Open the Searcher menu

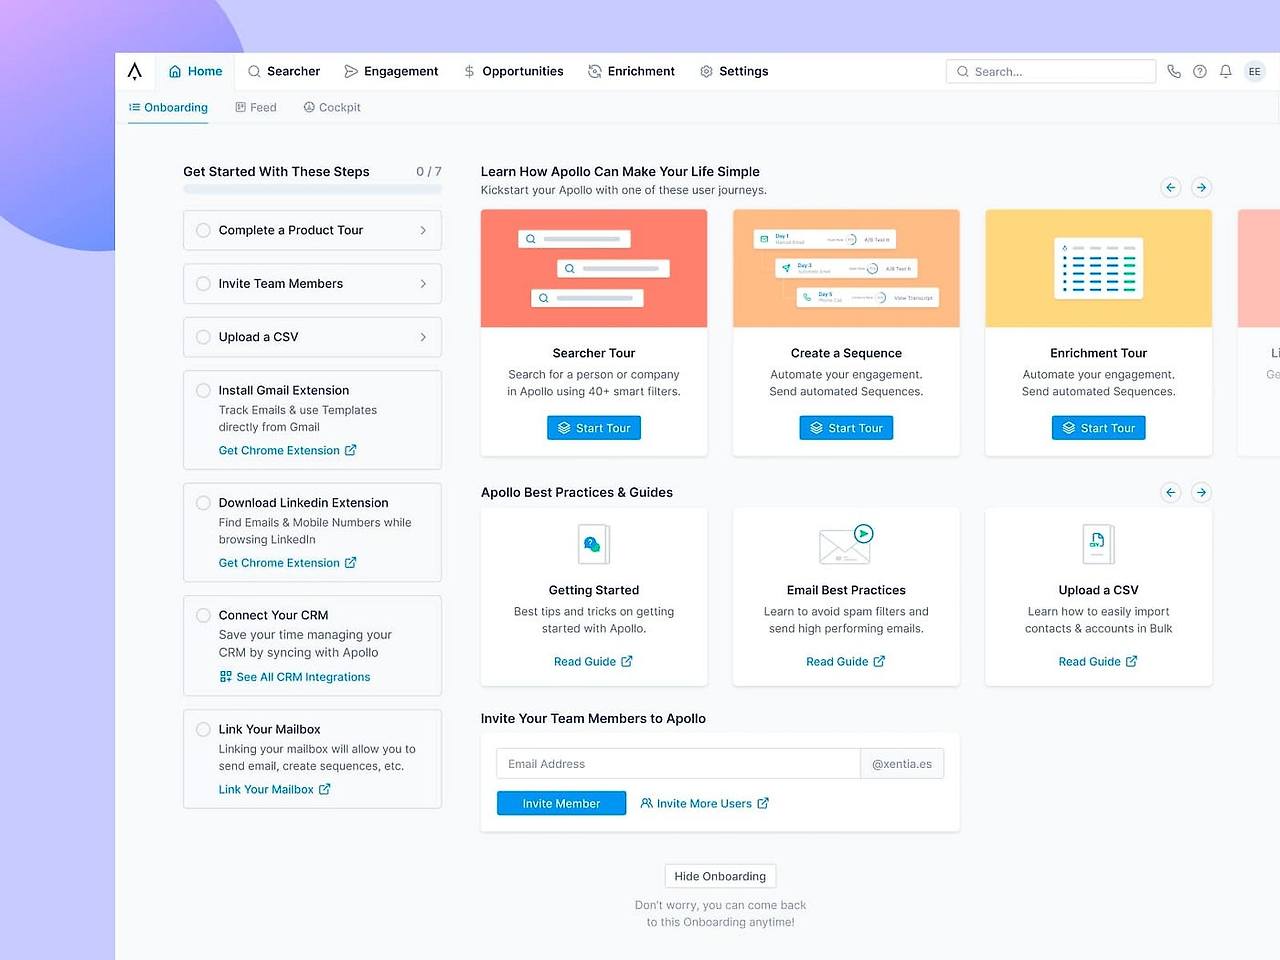[284, 71]
